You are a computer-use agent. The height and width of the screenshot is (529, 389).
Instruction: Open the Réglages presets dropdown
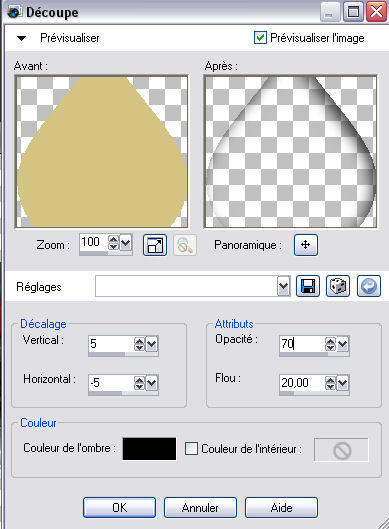coord(283,286)
